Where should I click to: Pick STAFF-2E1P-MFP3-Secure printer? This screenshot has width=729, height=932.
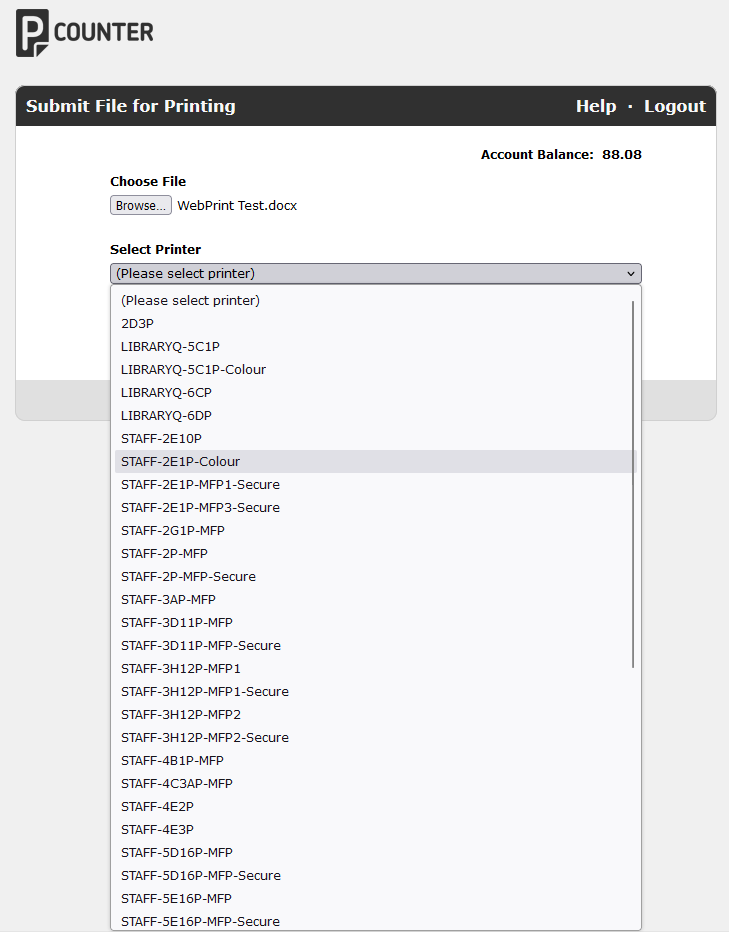point(376,508)
